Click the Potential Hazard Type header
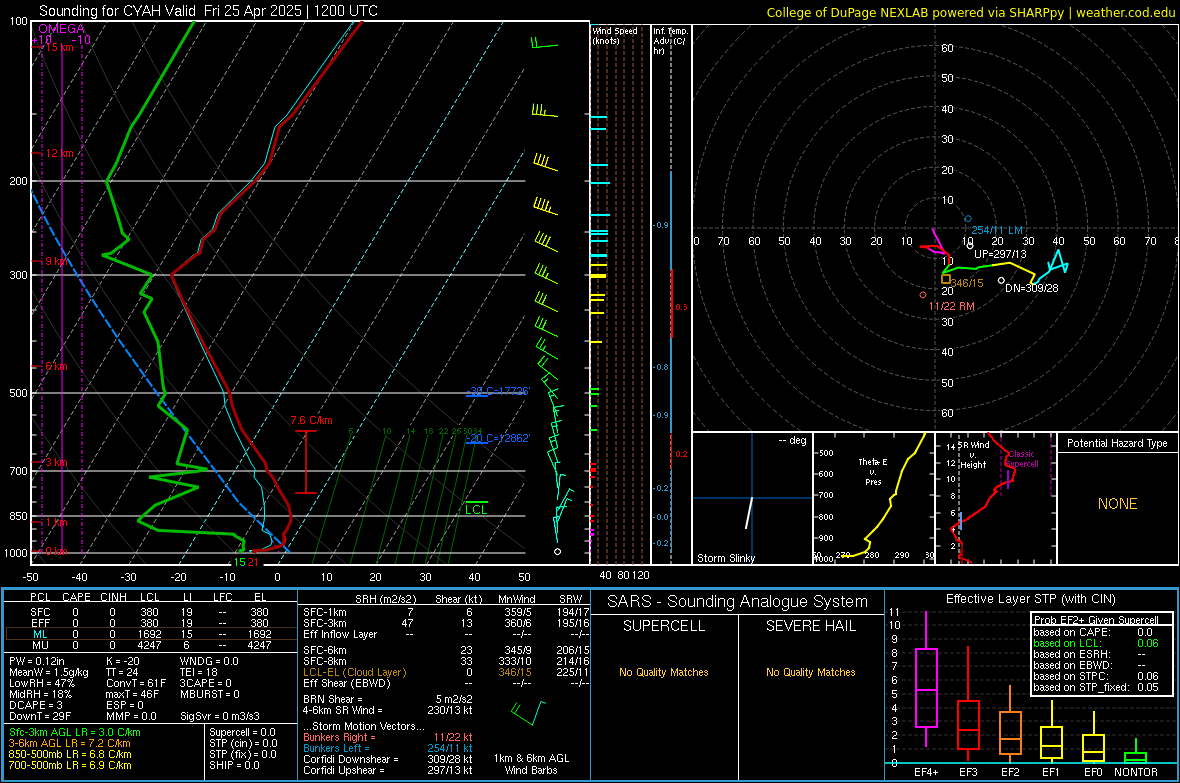 pyautogui.click(x=1117, y=443)
